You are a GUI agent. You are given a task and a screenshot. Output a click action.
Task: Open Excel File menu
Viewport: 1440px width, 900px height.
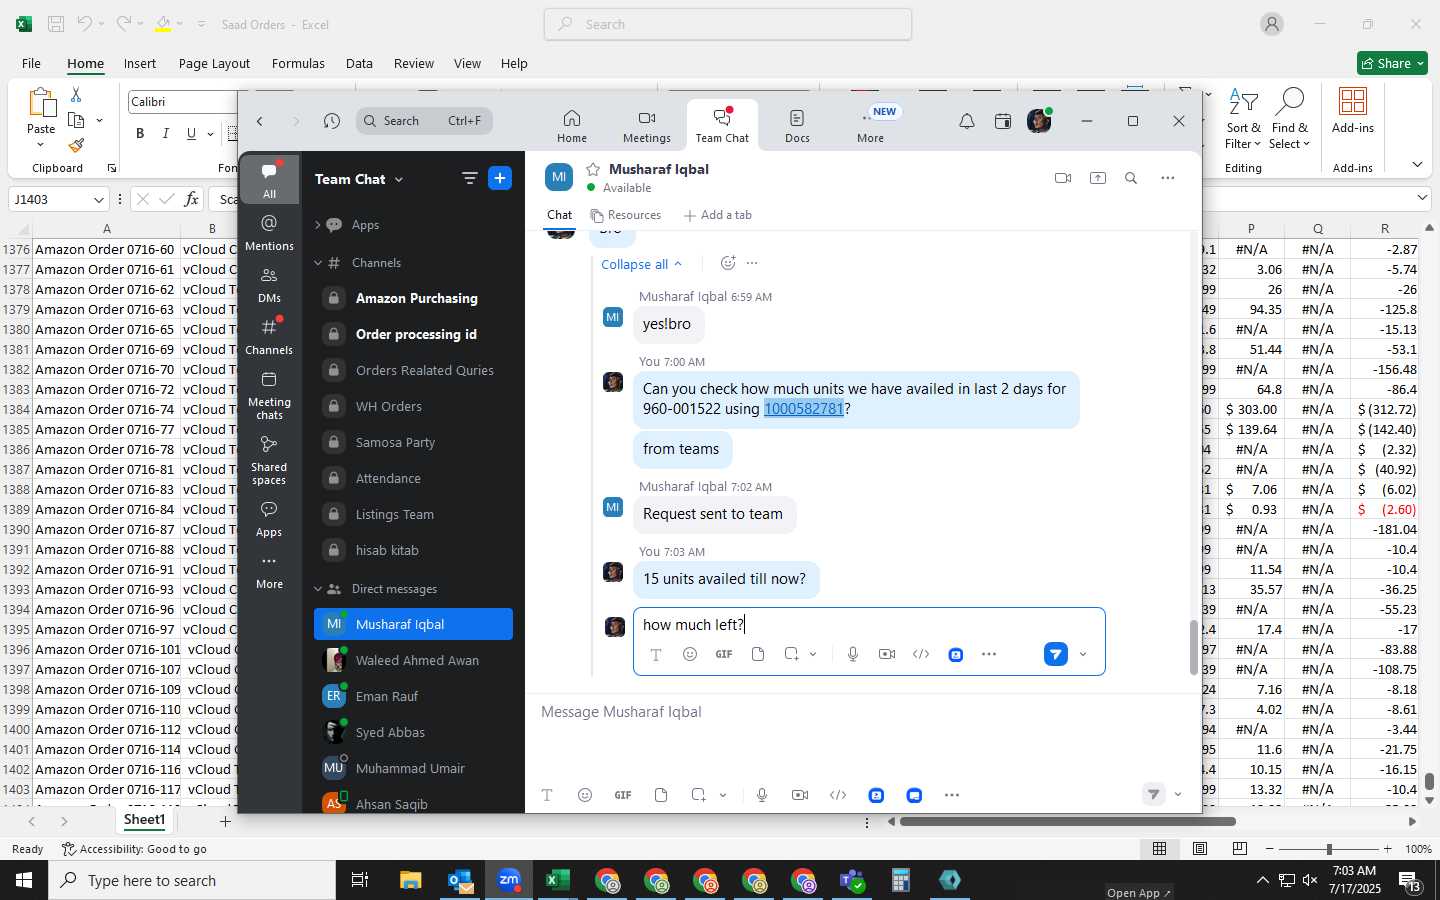pyautogui.click(x=31, y=63)
